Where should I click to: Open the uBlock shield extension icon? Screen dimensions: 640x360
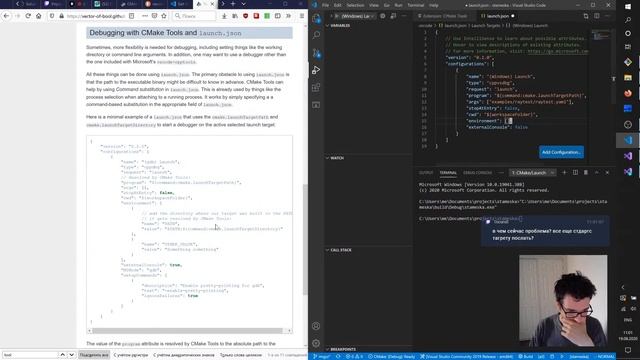245,16
